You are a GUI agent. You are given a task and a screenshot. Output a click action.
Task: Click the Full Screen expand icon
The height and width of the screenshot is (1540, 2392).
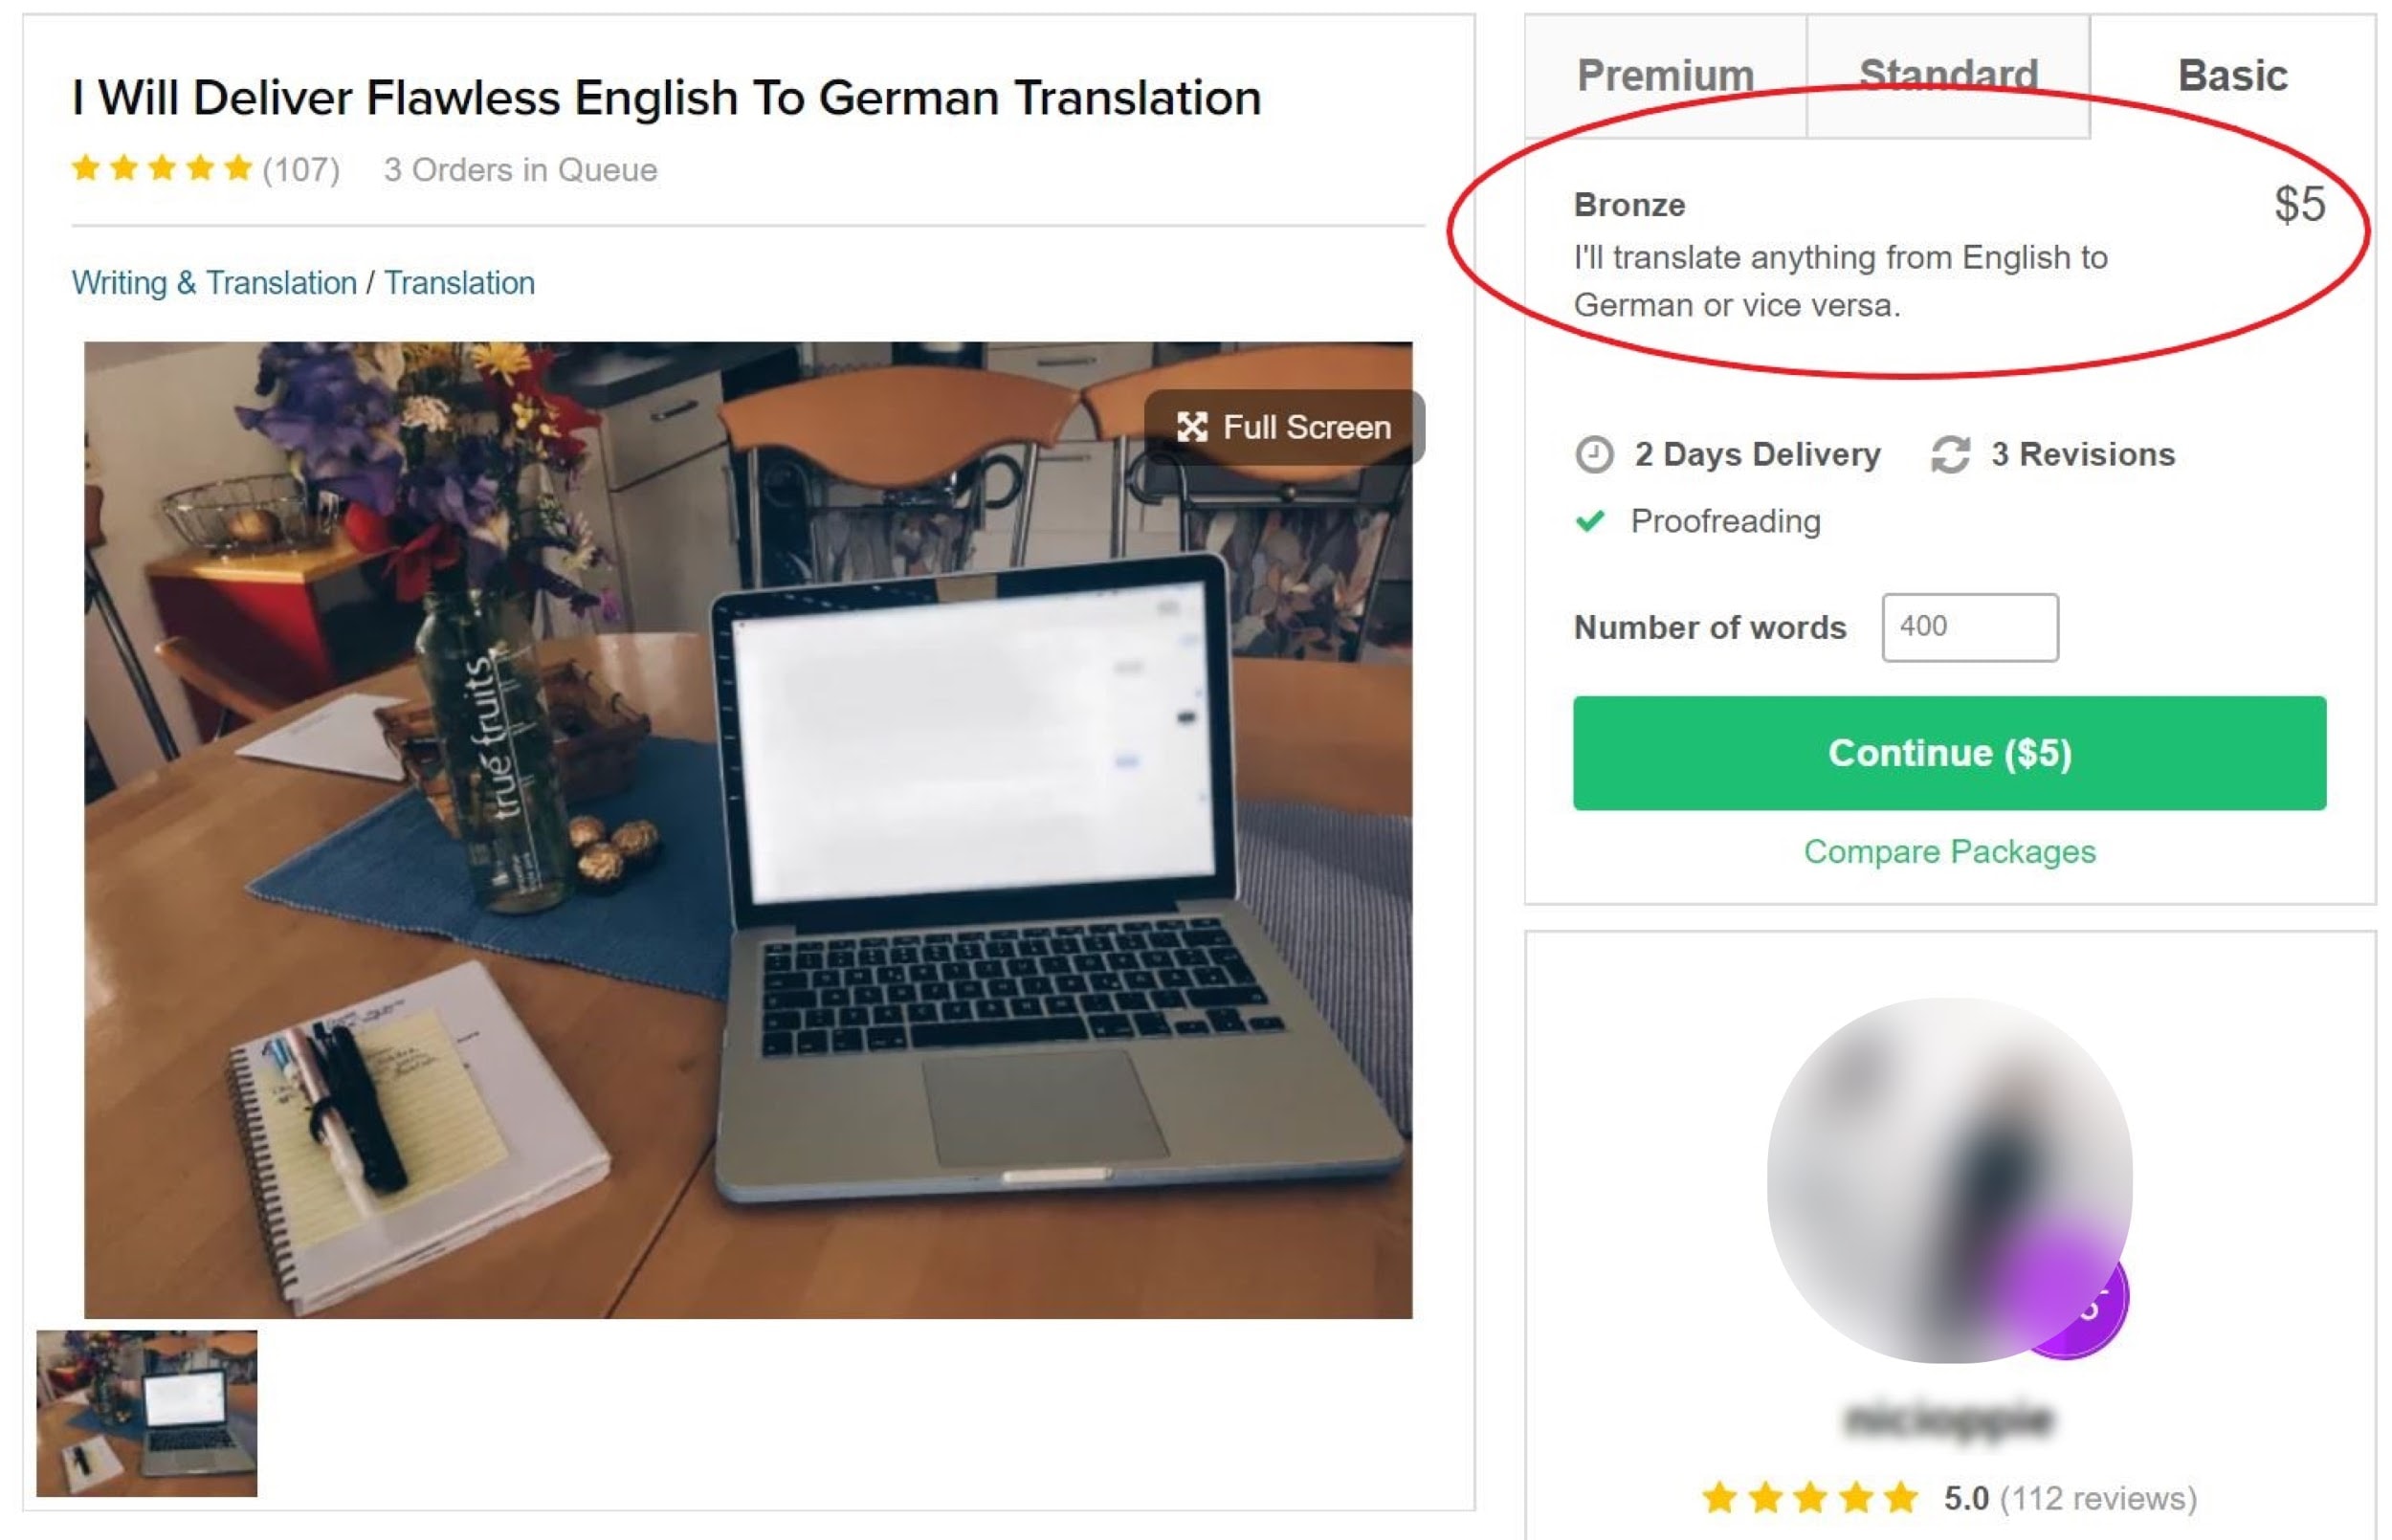pyautogui.click(x=1192, y=428)
